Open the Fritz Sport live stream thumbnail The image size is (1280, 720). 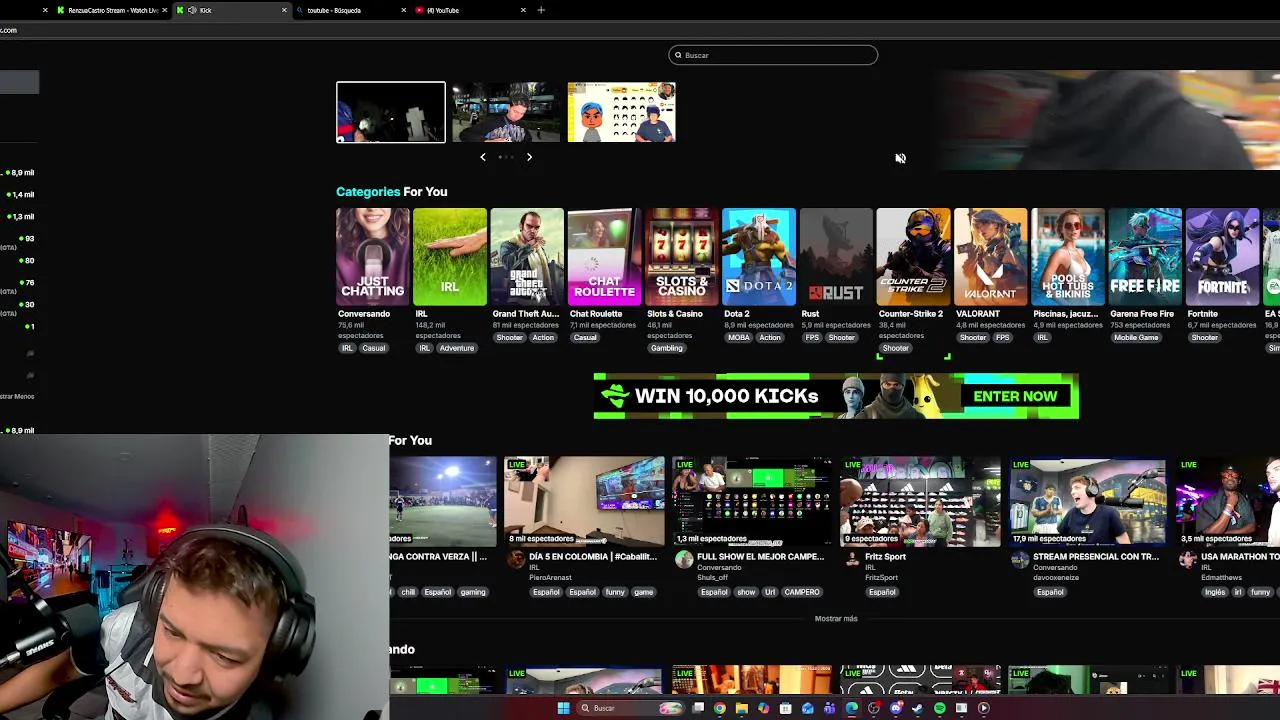point(920,502)
